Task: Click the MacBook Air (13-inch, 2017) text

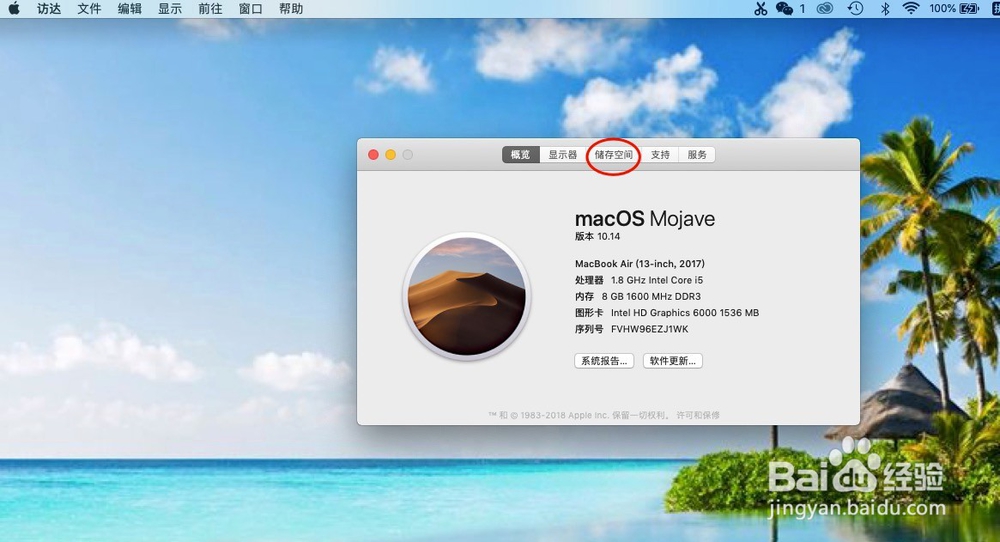Action: coord(640,263)
